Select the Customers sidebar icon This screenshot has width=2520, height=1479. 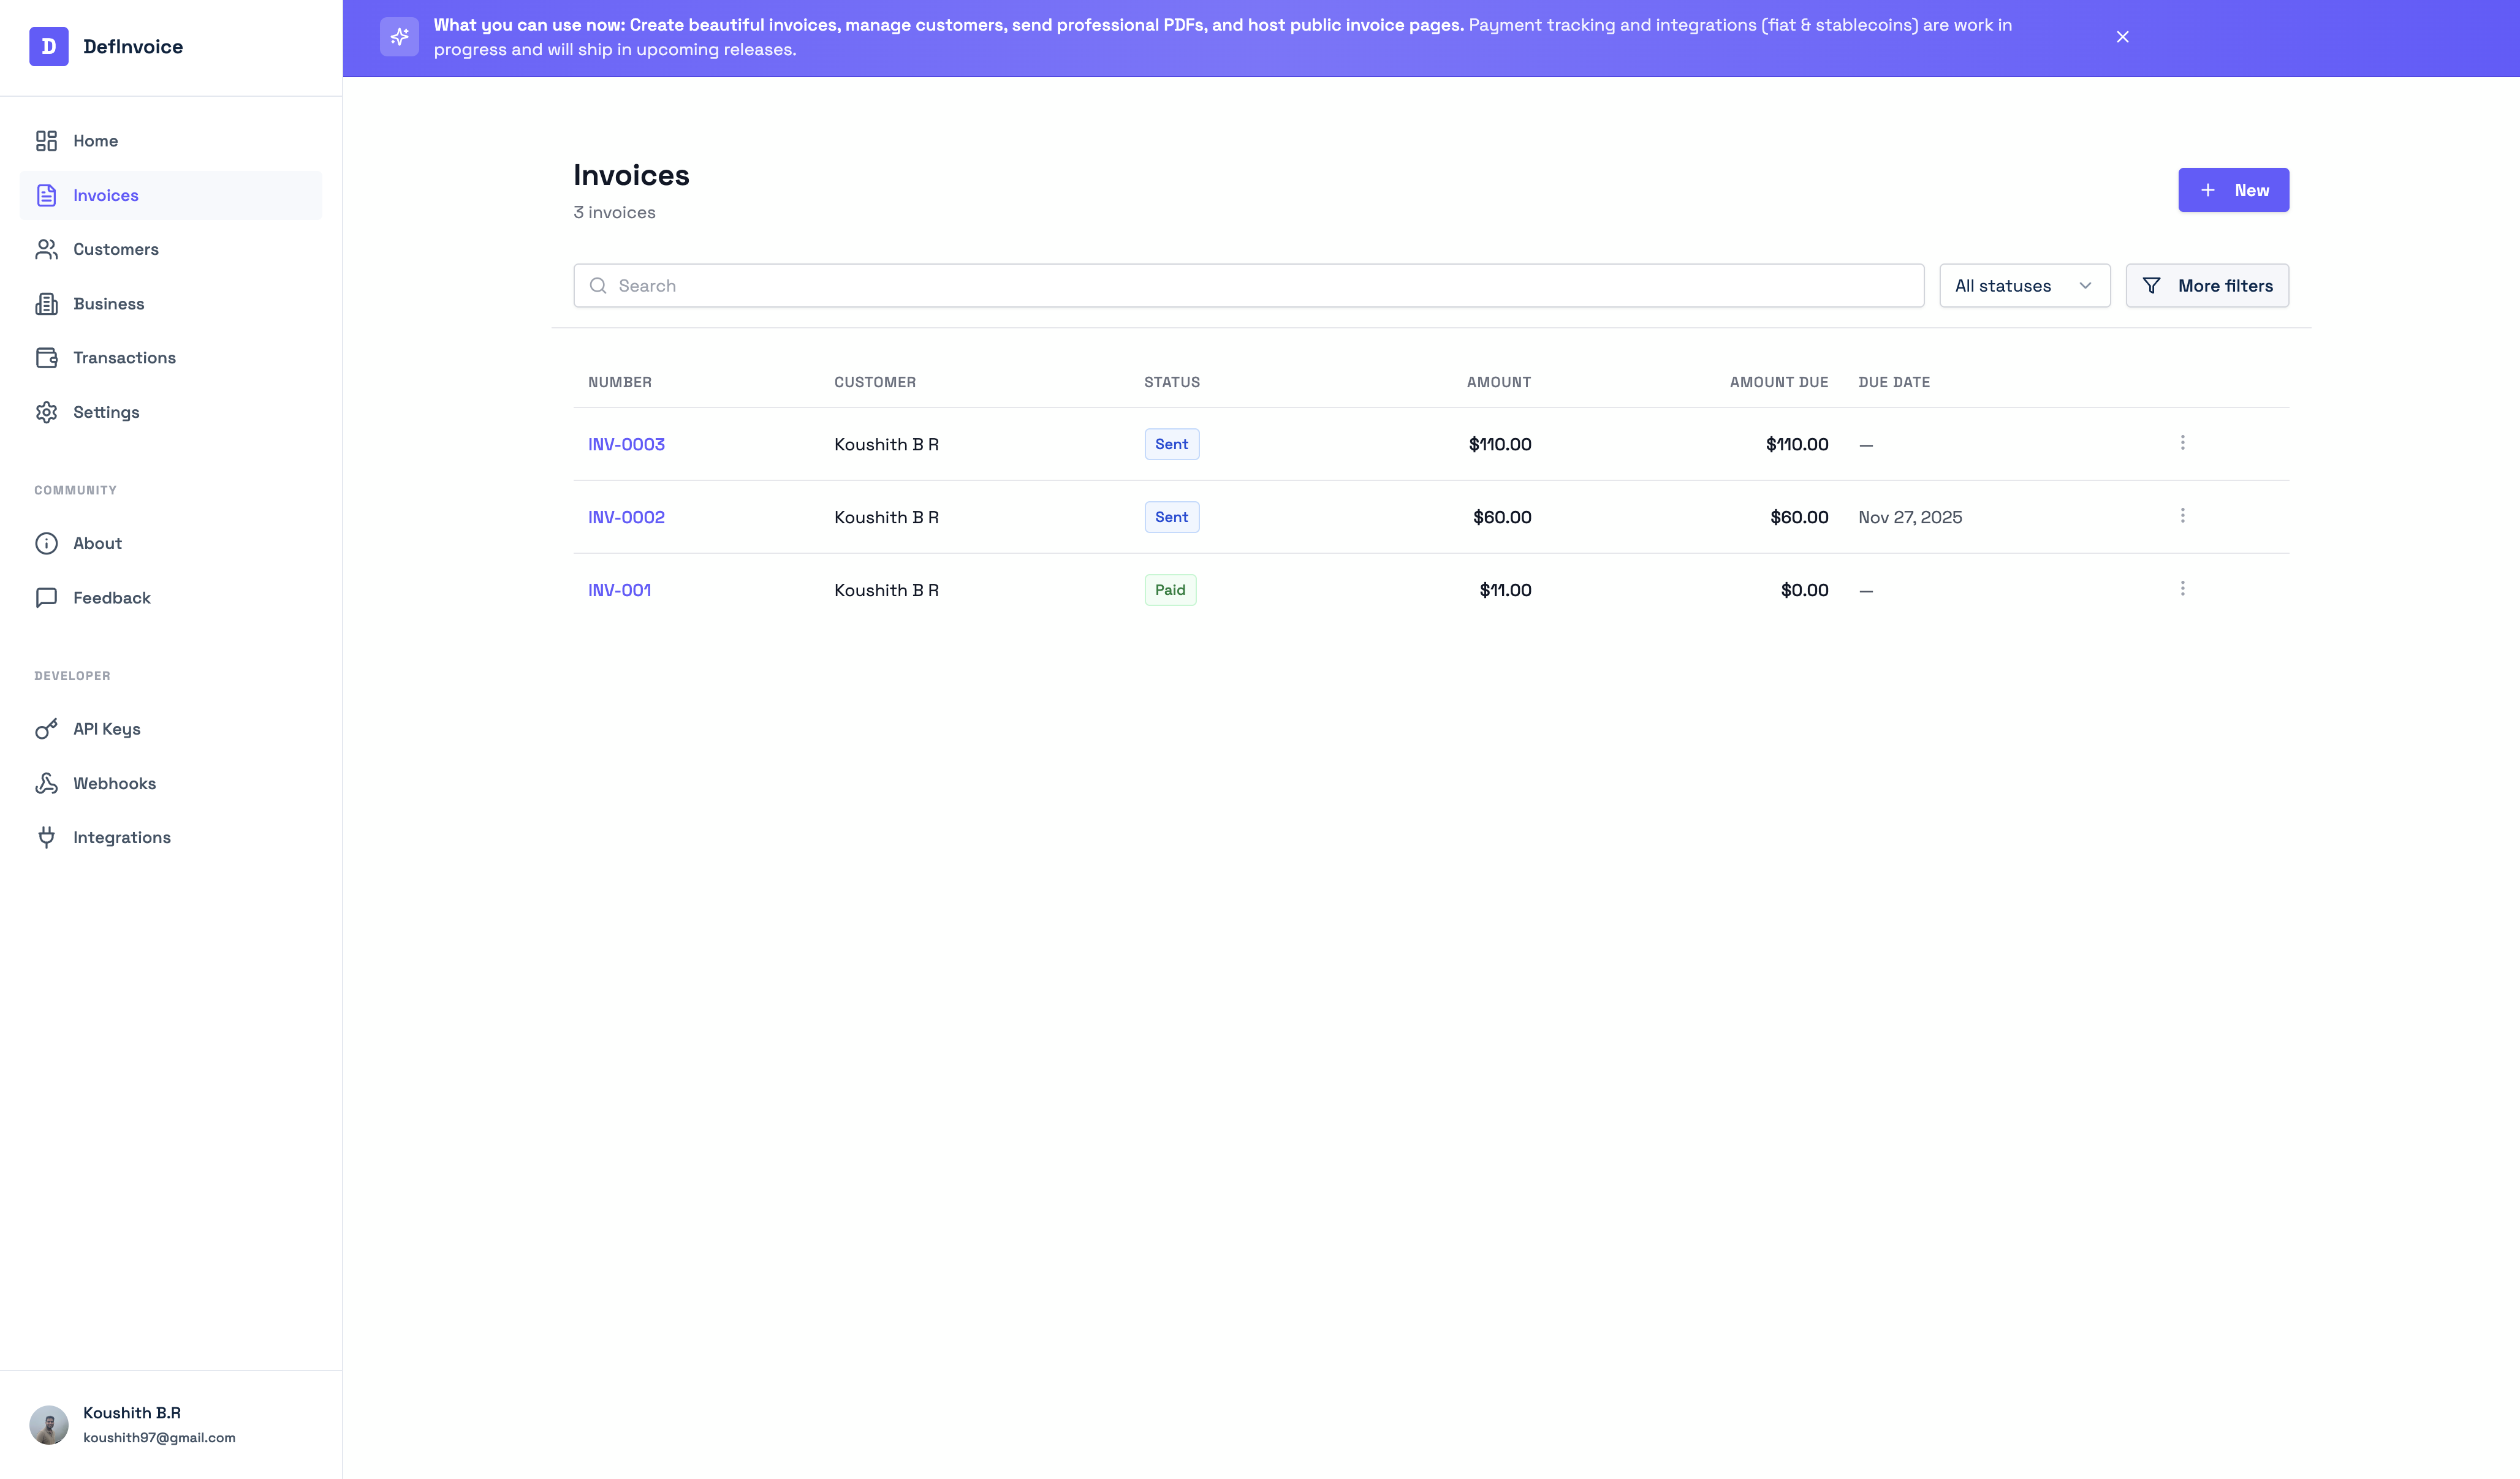[47, 249]
